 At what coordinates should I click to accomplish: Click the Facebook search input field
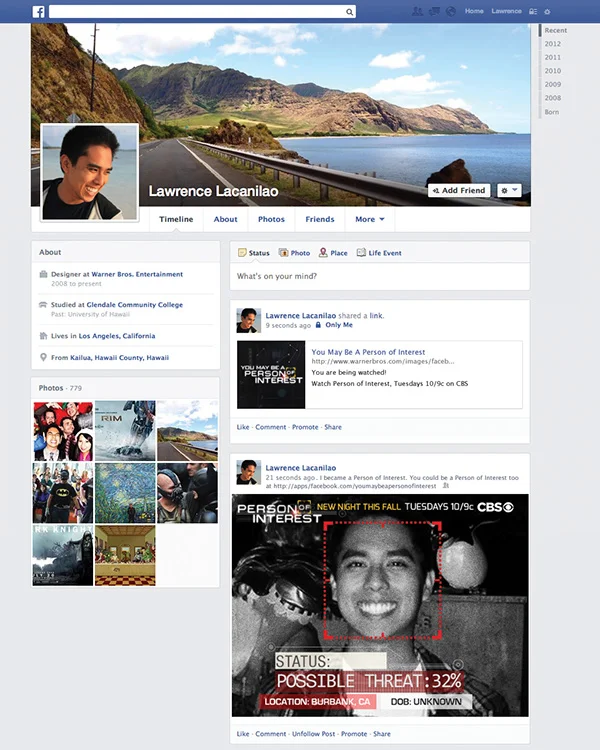point(202,12)
